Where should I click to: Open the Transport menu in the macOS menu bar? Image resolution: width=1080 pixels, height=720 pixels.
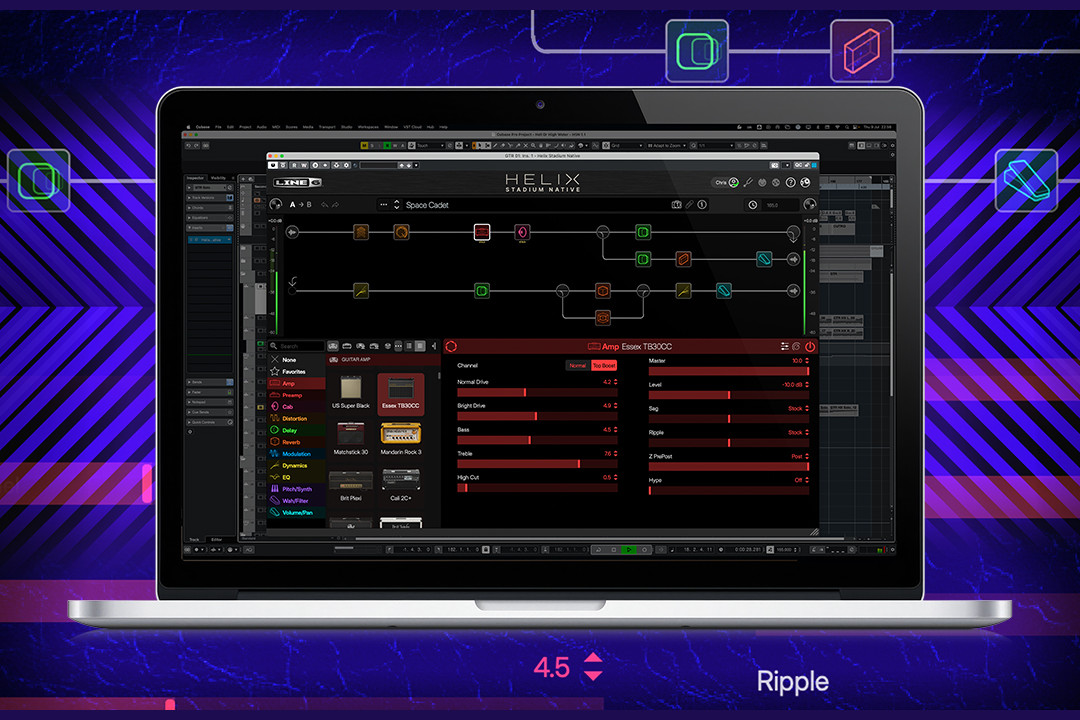[326, 127]
